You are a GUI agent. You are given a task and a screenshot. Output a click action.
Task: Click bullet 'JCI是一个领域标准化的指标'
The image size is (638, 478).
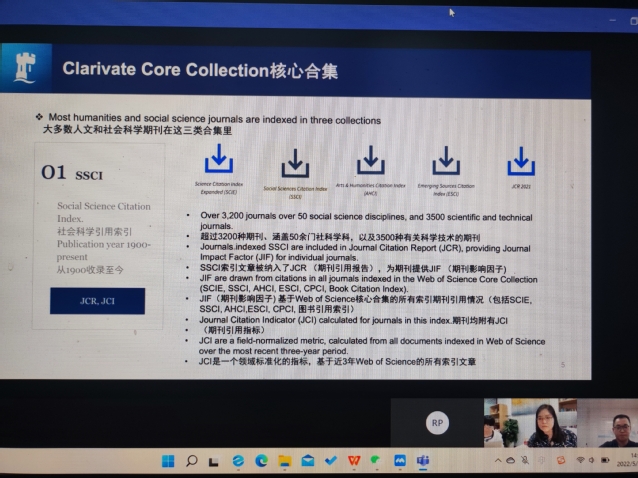tap(337, 361)
